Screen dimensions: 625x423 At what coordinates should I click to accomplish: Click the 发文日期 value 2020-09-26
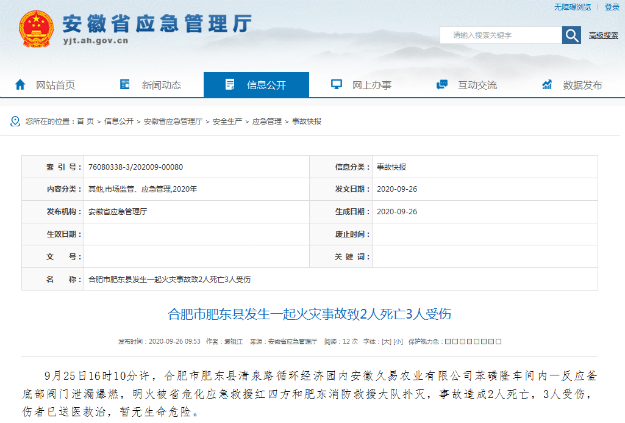click(x=397, y=189)
